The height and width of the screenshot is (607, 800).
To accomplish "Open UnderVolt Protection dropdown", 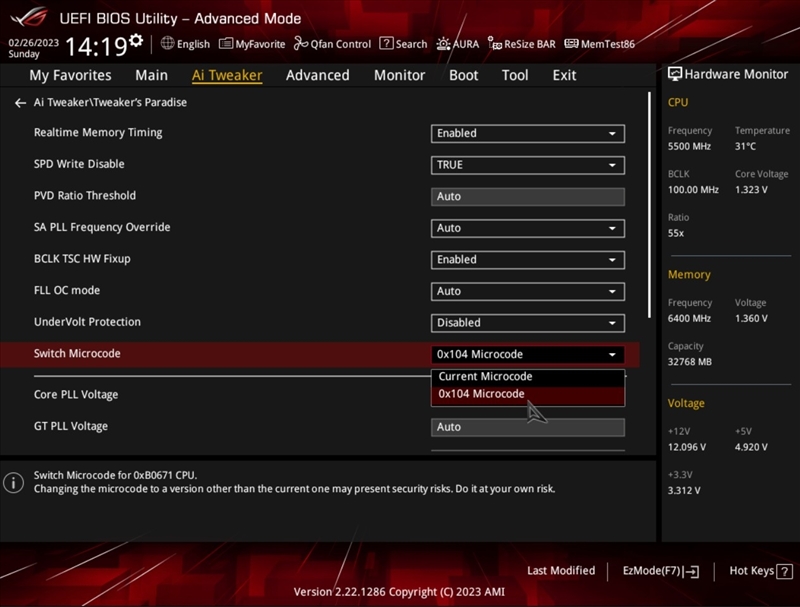I will coord(528,323).
